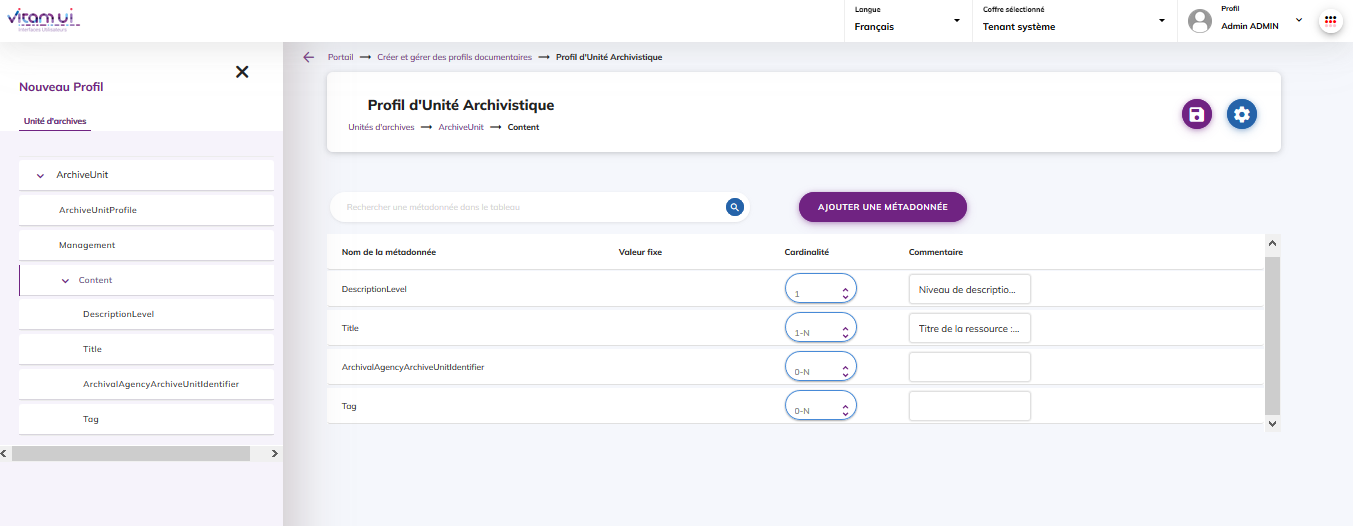Image resolution: width=1353 pixels, height=526 pixels.
Task: Open cardinality selector for Title row
Action: coord(821,329)
